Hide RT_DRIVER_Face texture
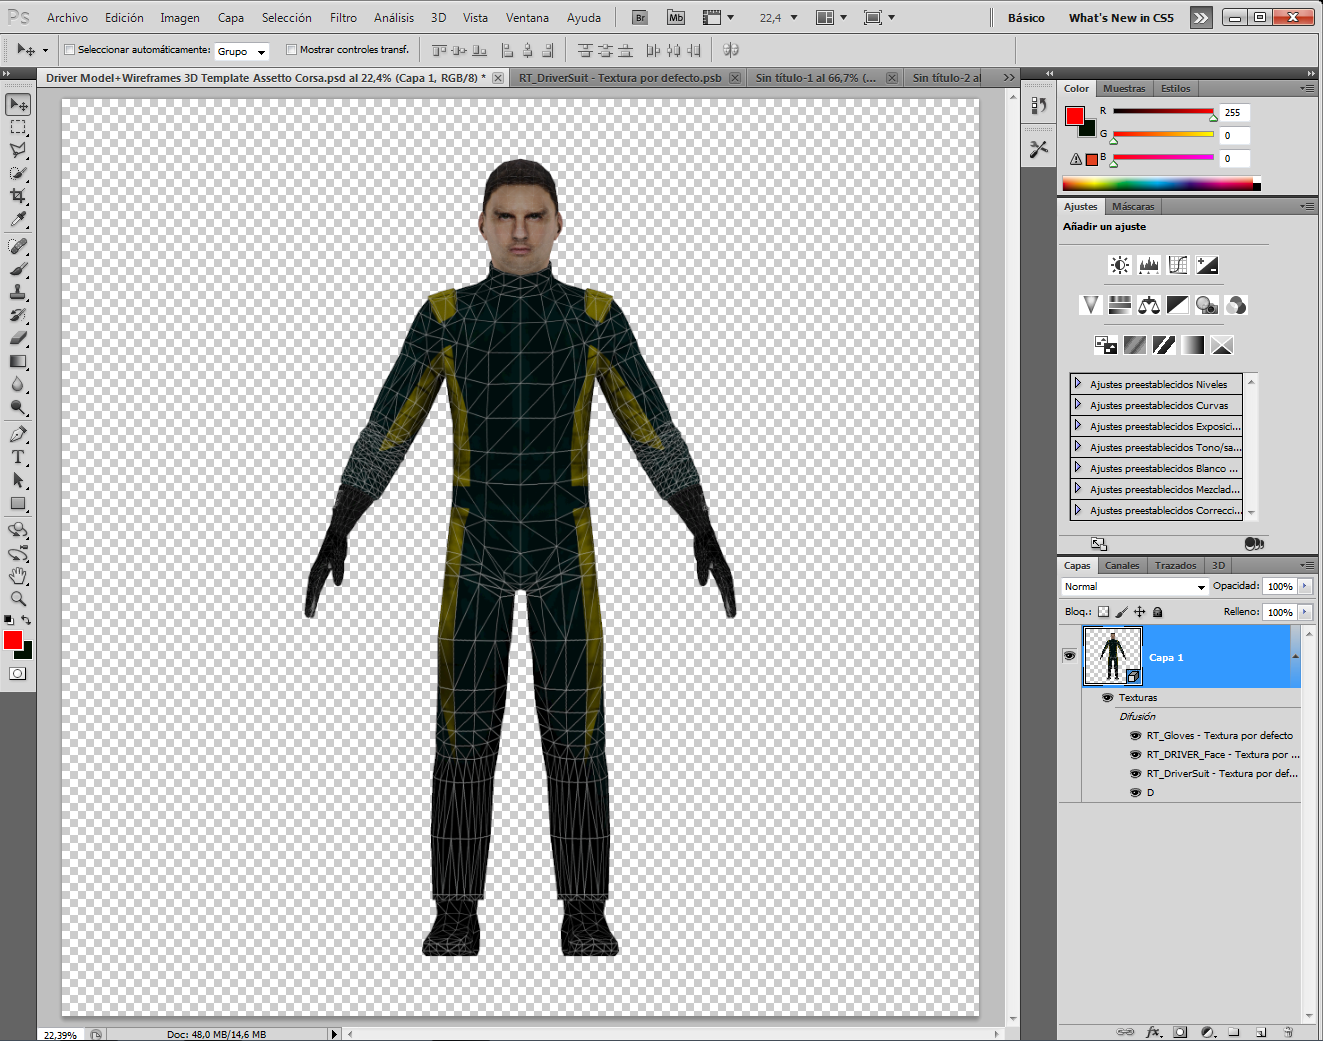 (1135, 755)
